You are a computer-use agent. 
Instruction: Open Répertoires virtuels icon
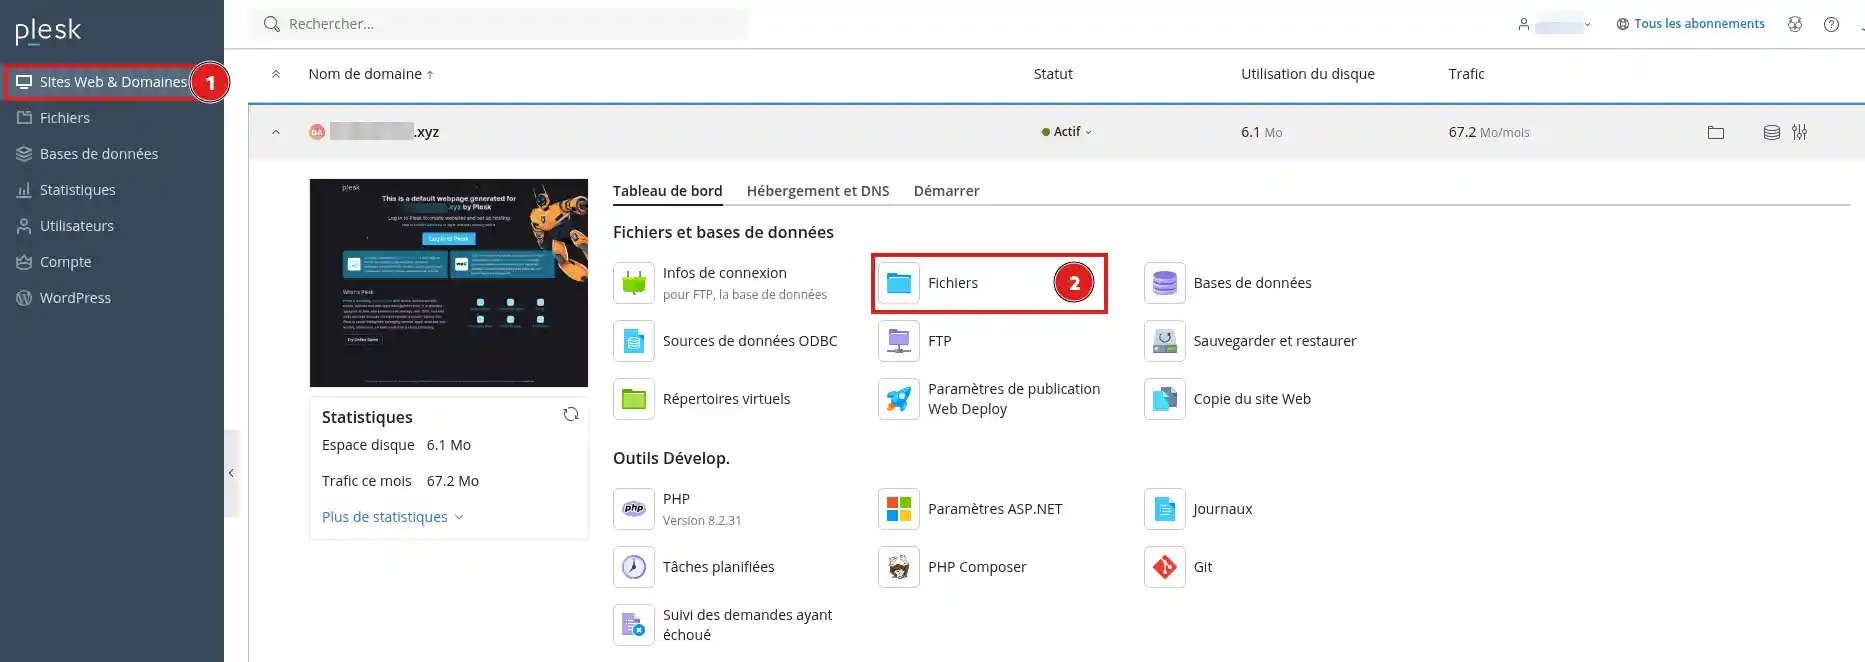point(634,399)
